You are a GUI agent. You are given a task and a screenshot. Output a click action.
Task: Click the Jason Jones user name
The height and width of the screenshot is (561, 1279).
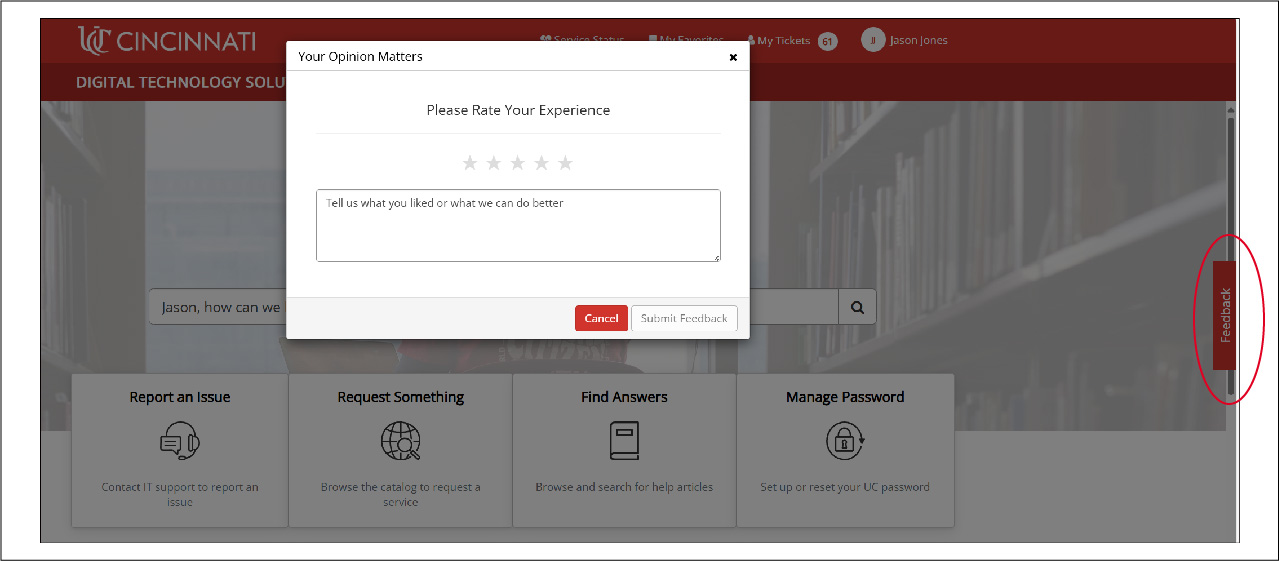pyautogui.click(x=918, y=41)
